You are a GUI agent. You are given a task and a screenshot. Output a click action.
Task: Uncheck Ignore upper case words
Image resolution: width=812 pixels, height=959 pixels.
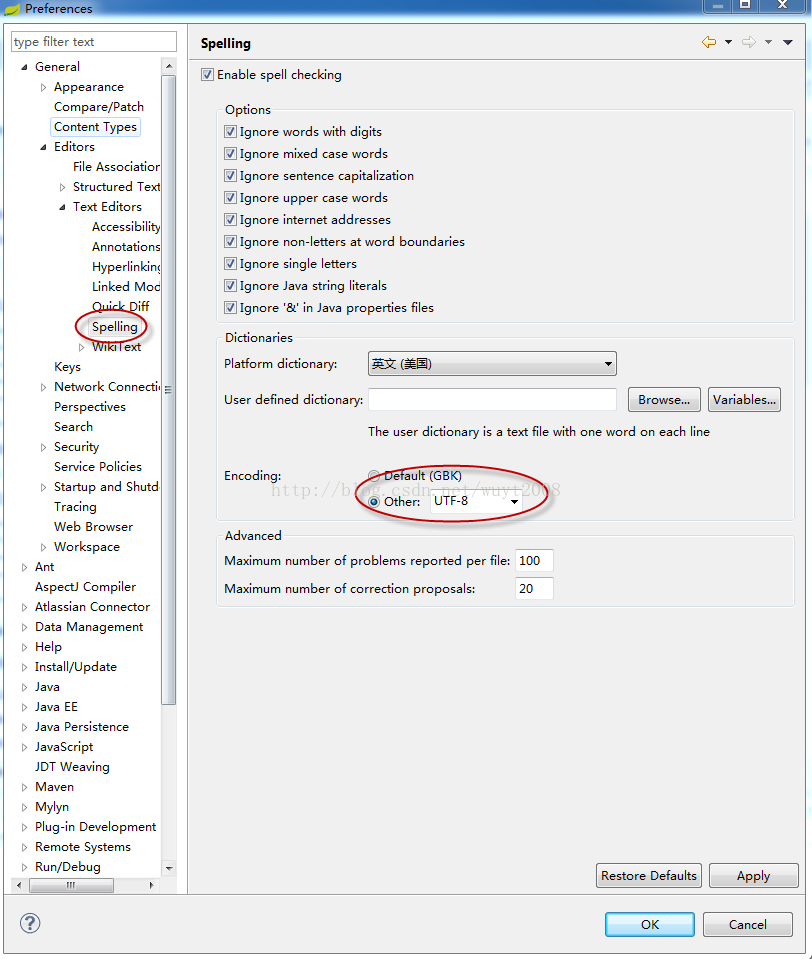231,198
